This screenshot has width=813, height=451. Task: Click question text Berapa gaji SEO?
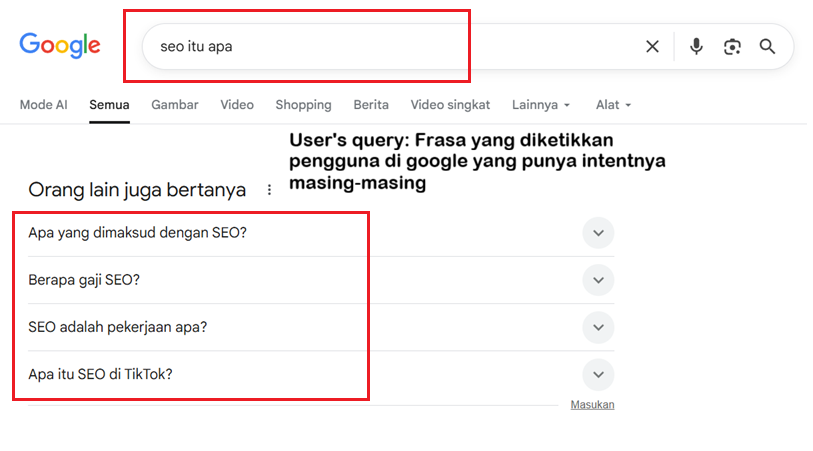pos(84,280)
